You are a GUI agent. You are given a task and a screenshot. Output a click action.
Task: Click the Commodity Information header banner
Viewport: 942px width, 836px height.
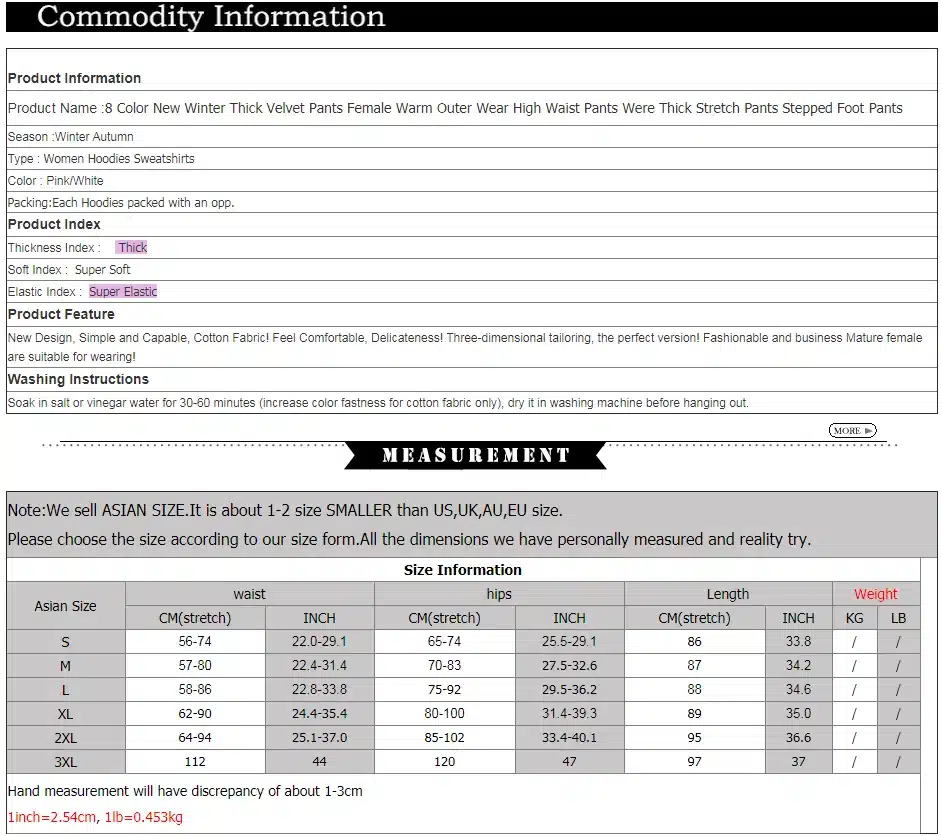(471, 16)
